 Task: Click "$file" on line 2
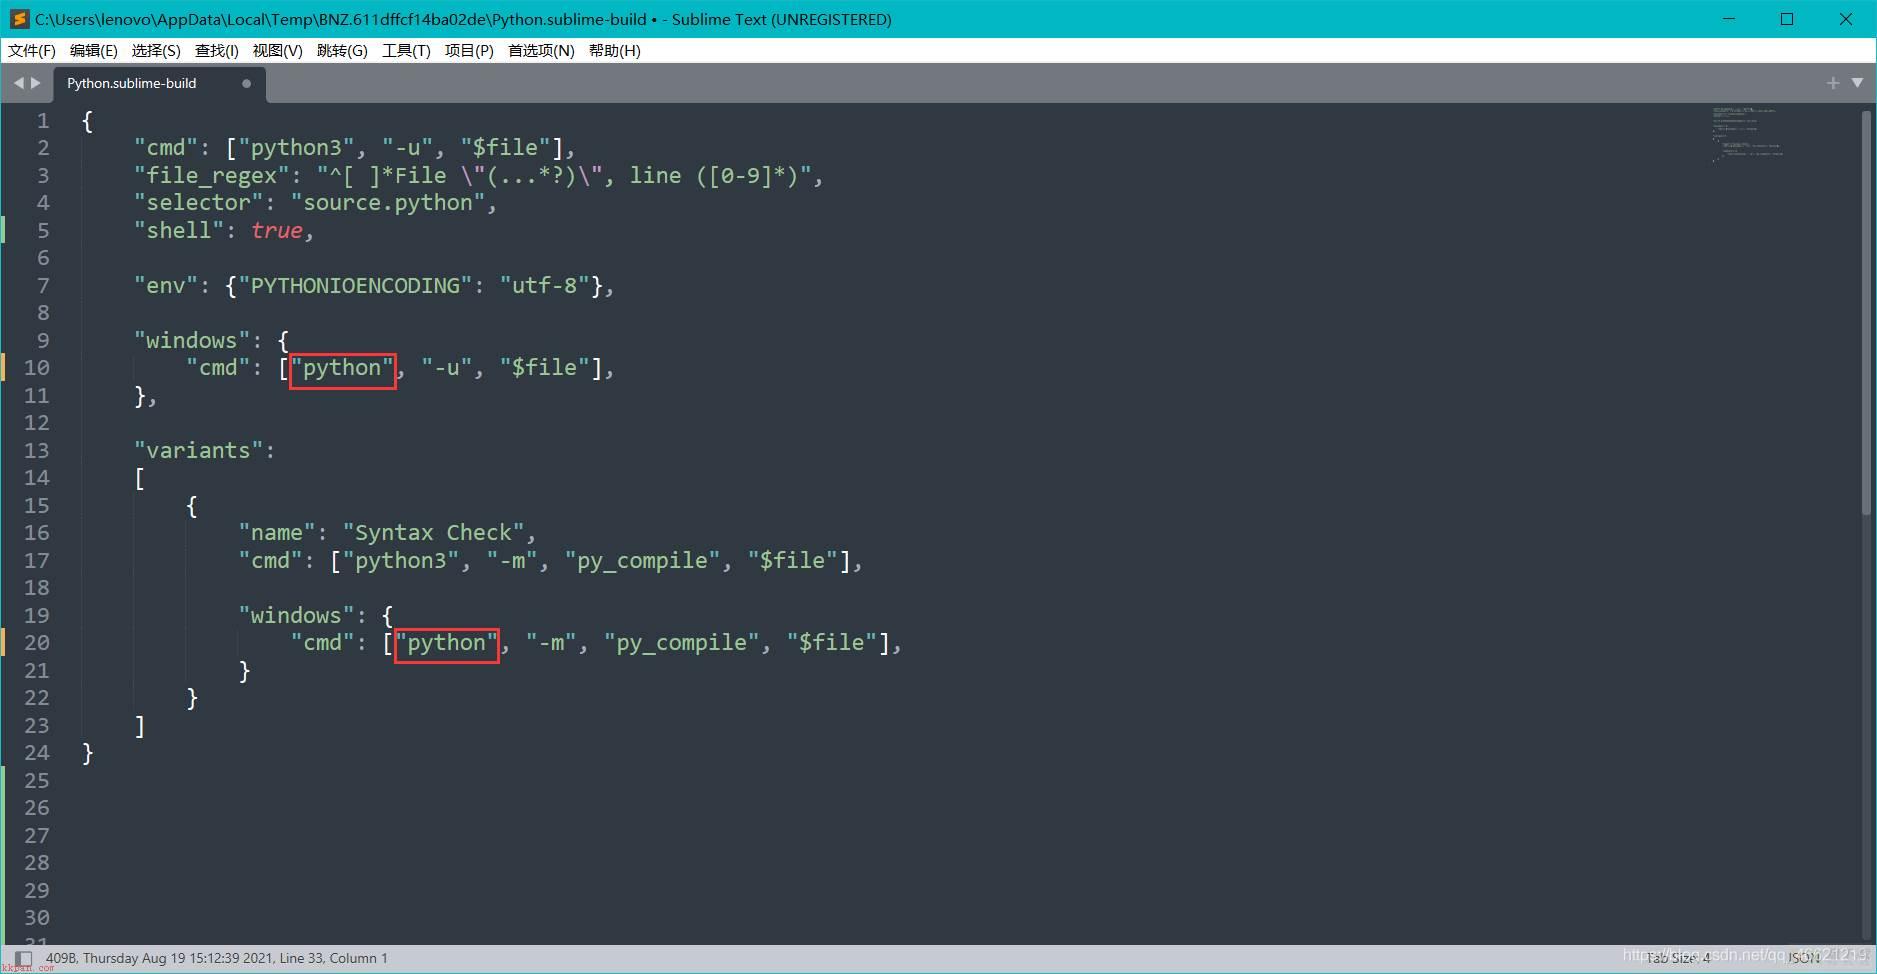click(x=505, y=148)
